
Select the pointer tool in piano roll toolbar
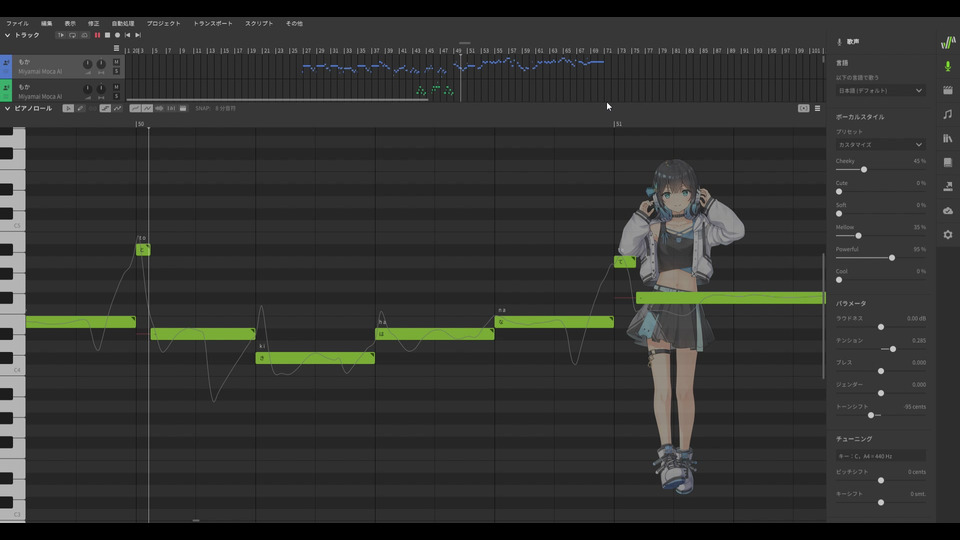[68, 108]
